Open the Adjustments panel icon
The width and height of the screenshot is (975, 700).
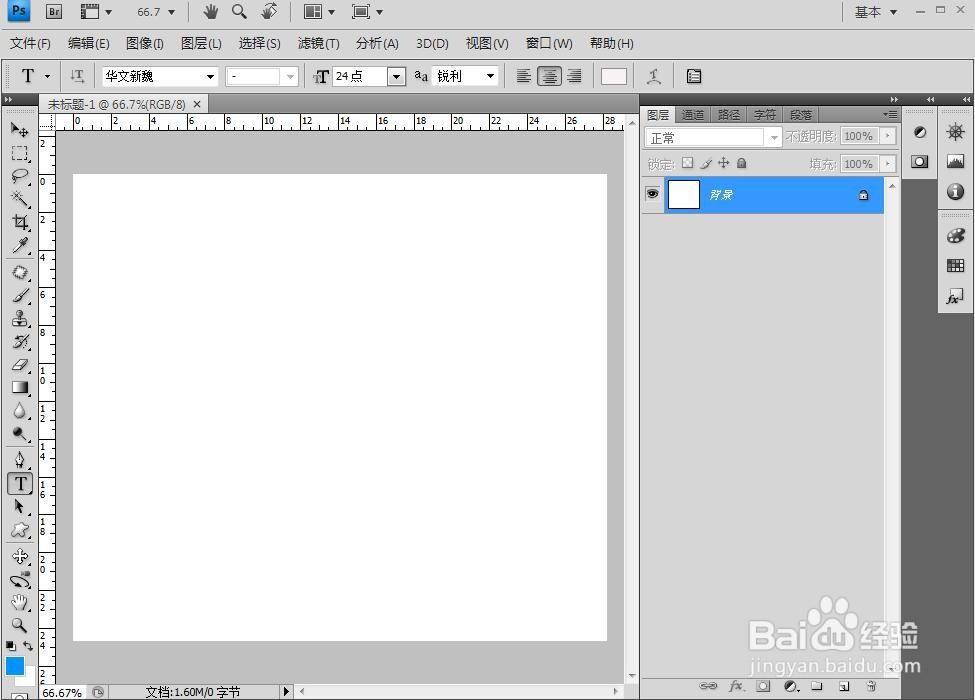[x=920, y=132]
